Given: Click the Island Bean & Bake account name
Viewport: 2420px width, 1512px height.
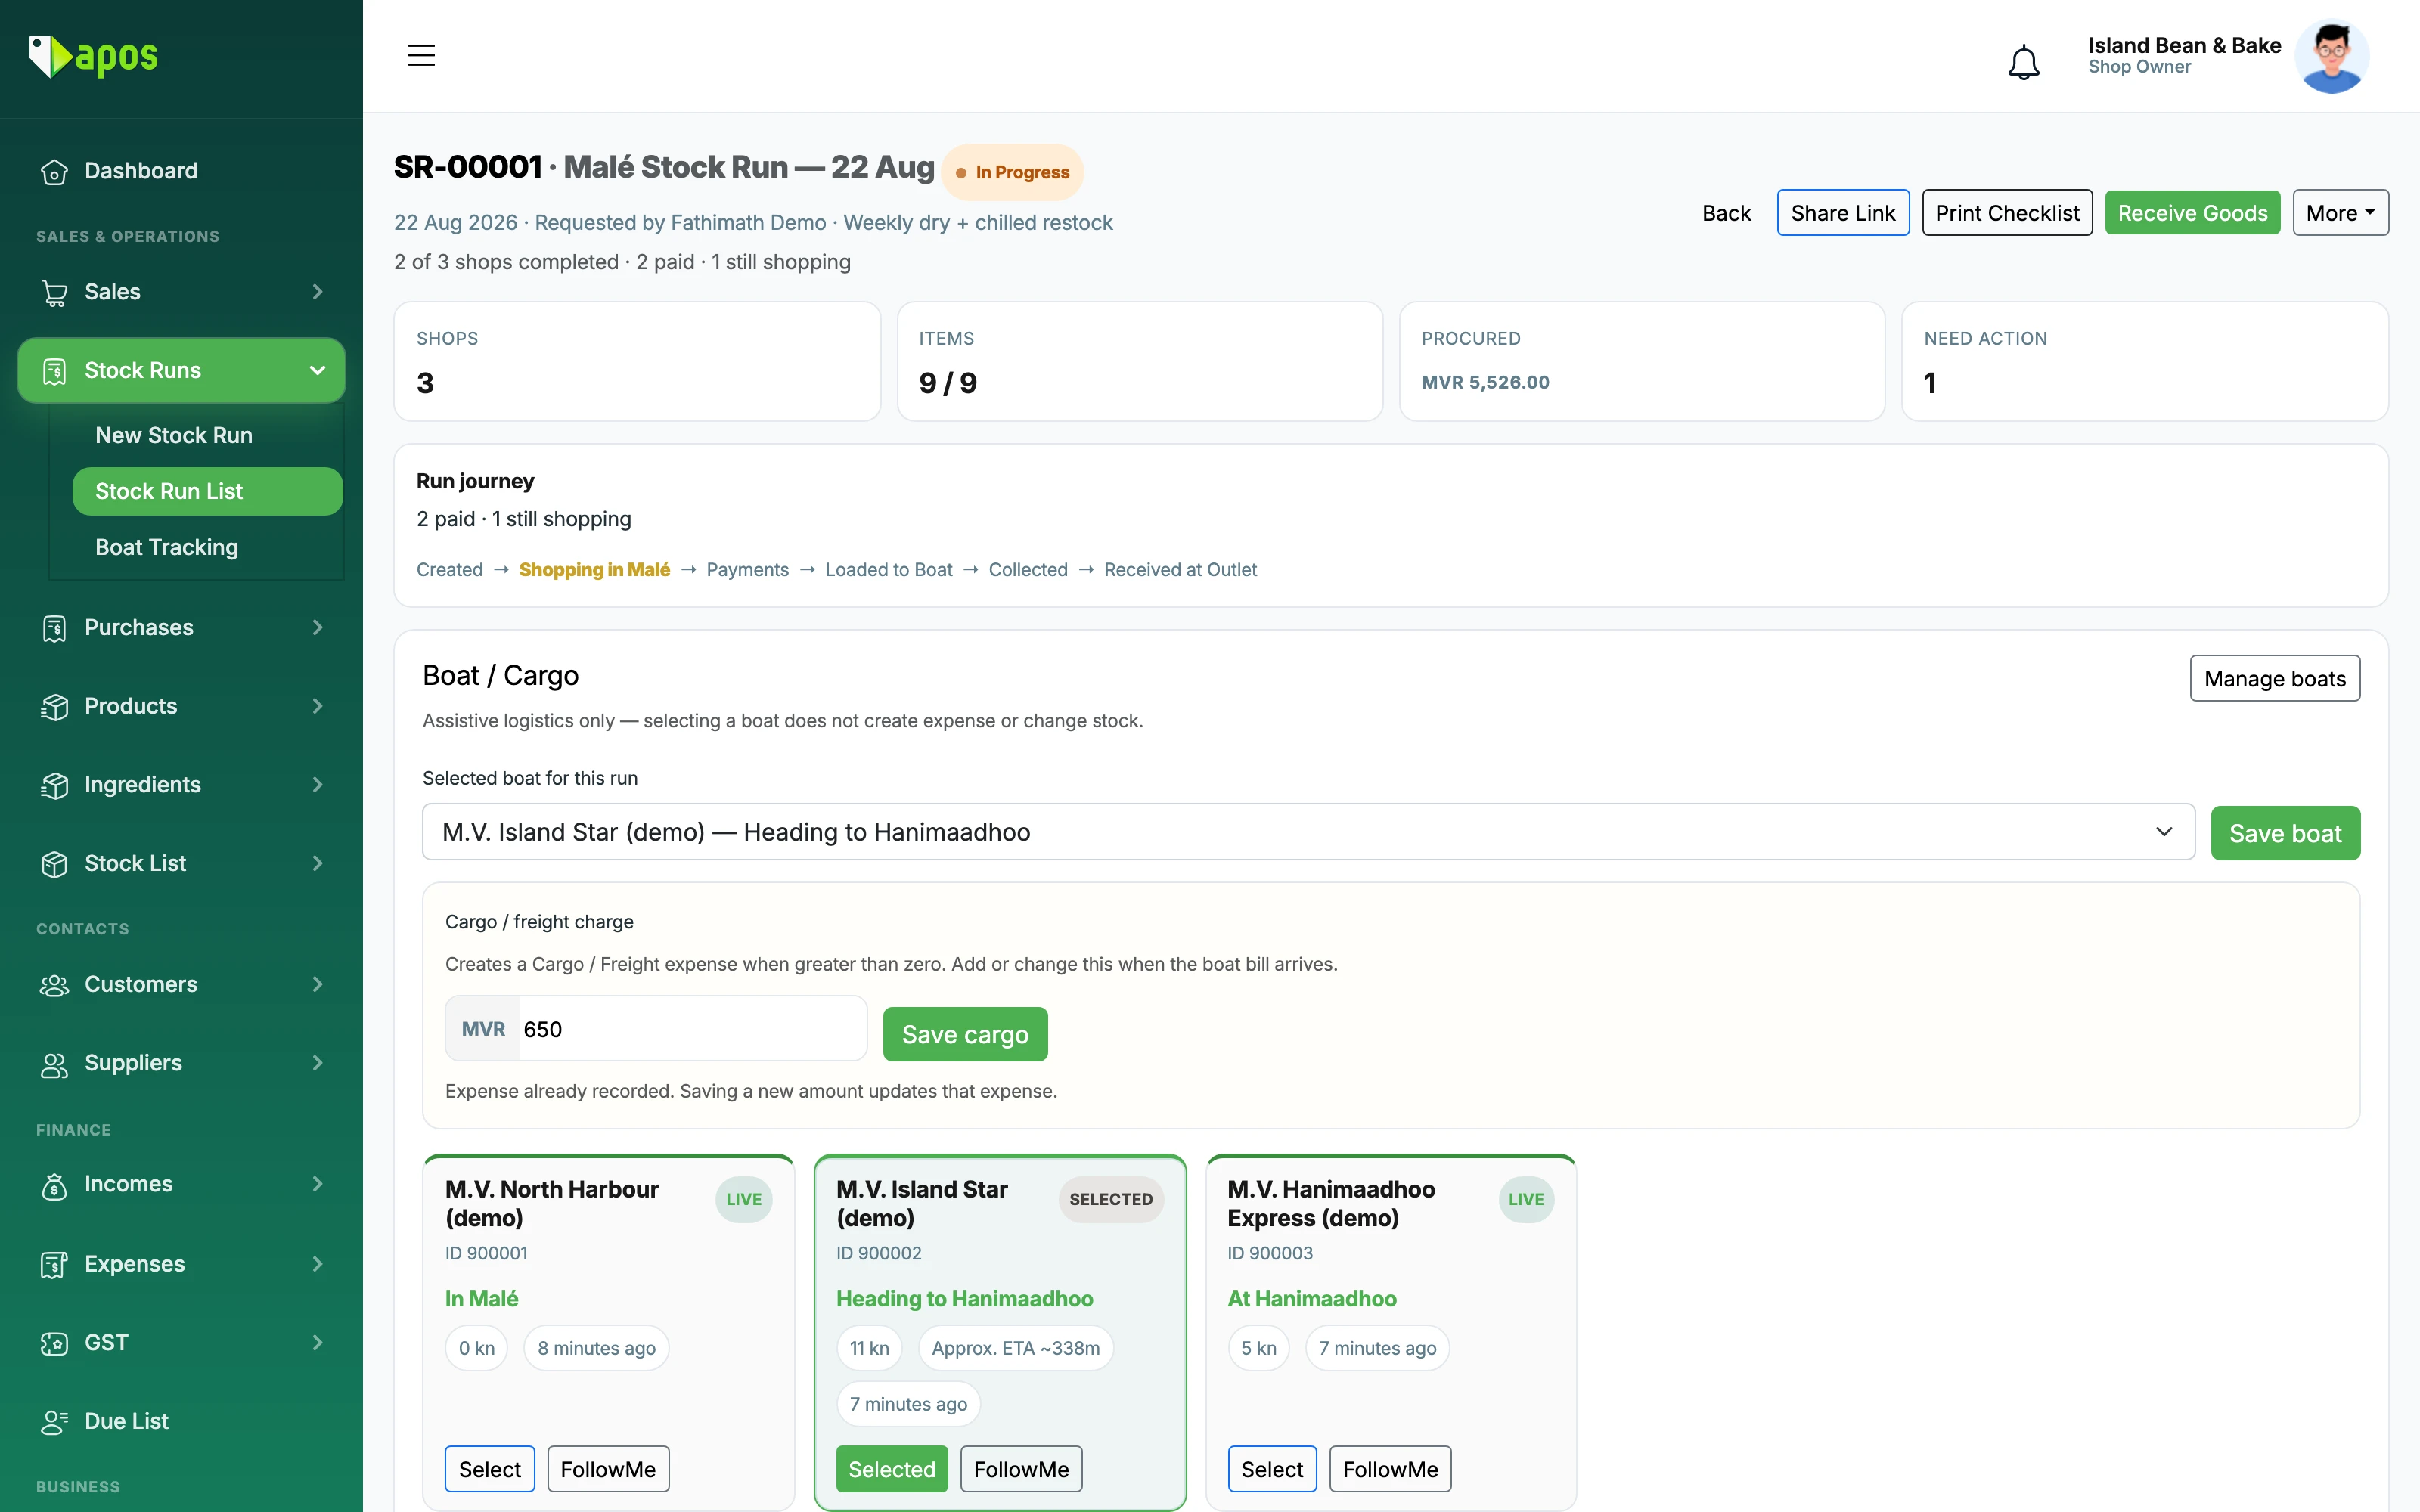Looking at the screenshot, I should (2184, 46).
